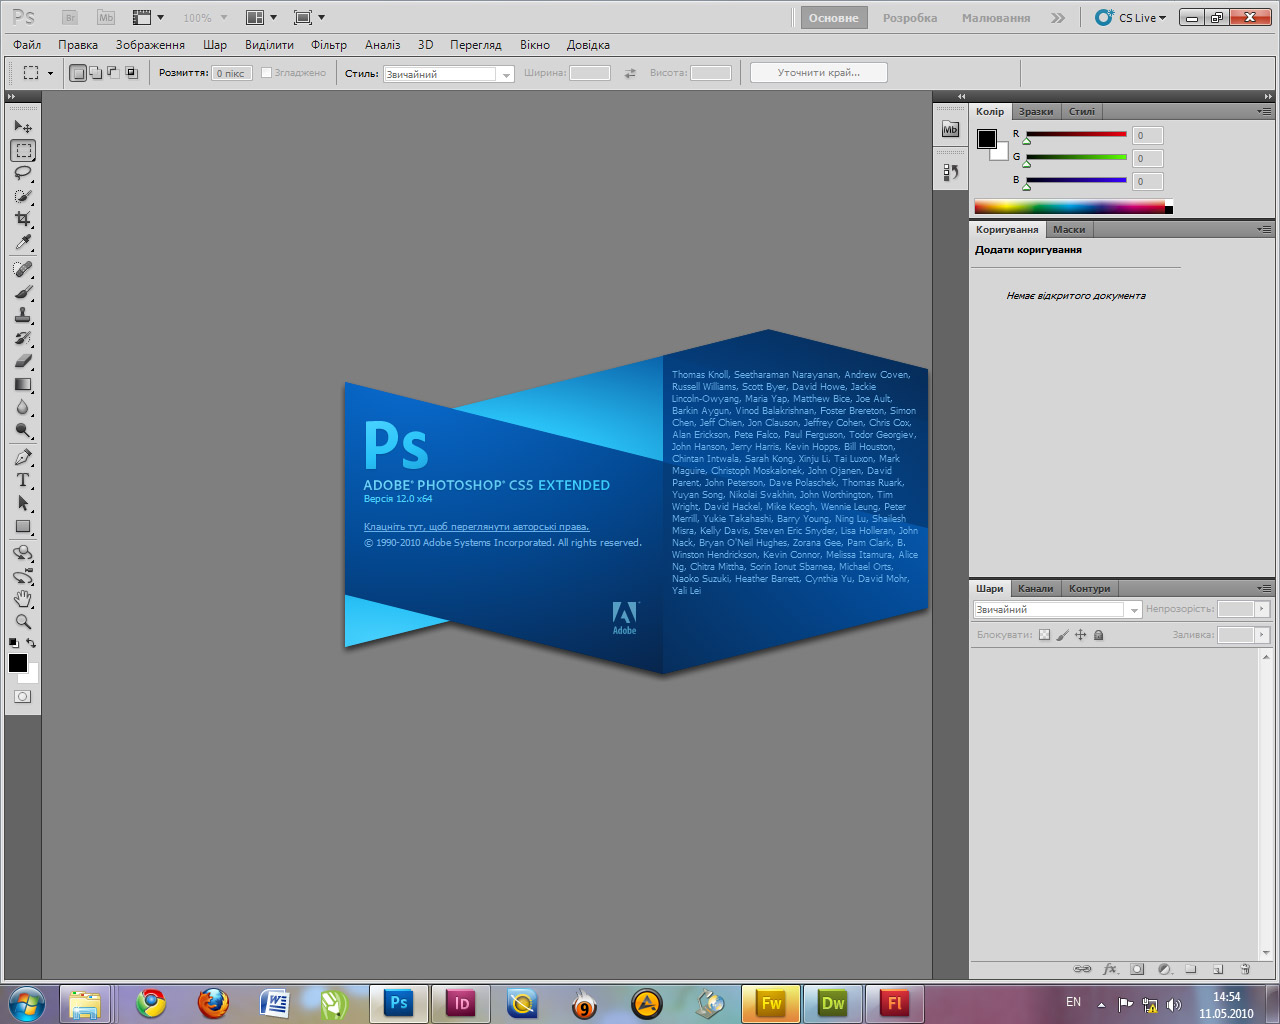Viewport: 1280px width, 1024px height.
Task: Select the Horizontal Type tool
Action: coord(23,481)
